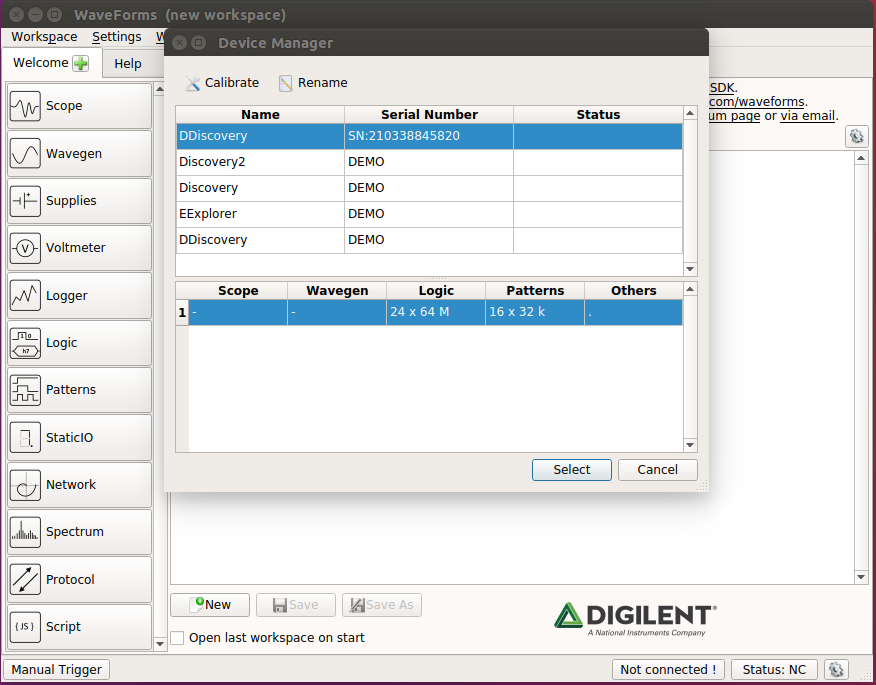The height and width of the screenshot is (685, 876).
Task: Select DDiscovery row with serial SN:210338845820
Action: coord(429,136)
